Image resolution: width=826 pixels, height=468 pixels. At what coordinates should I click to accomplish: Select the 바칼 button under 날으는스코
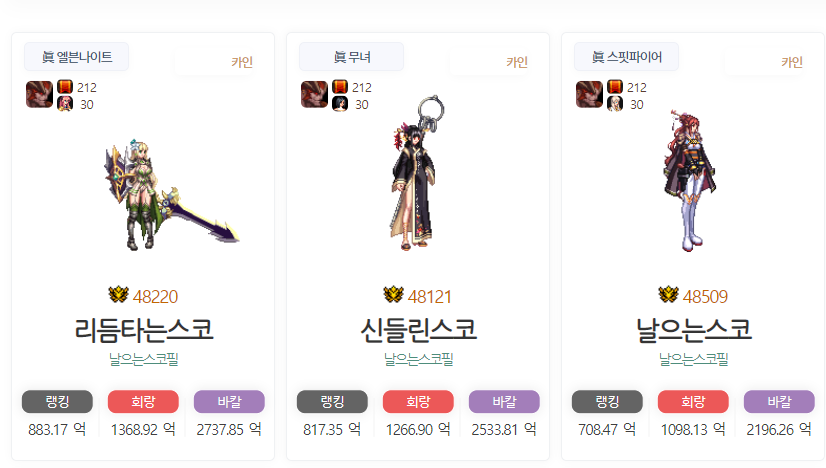(779, 402)
